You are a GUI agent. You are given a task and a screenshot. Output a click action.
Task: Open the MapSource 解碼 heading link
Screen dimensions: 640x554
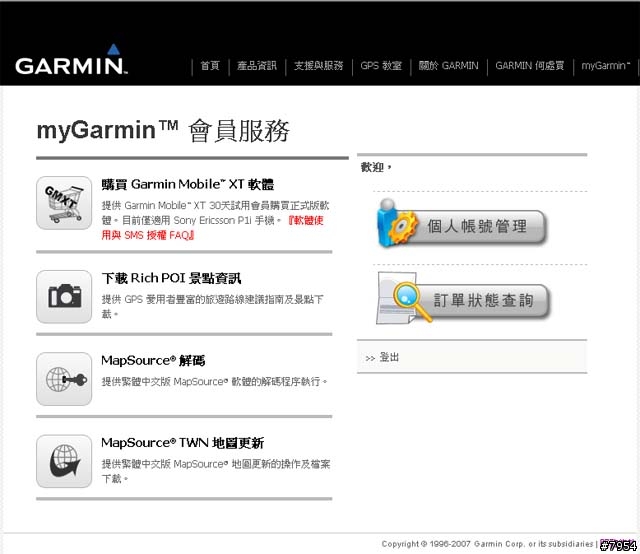(153, 360)
